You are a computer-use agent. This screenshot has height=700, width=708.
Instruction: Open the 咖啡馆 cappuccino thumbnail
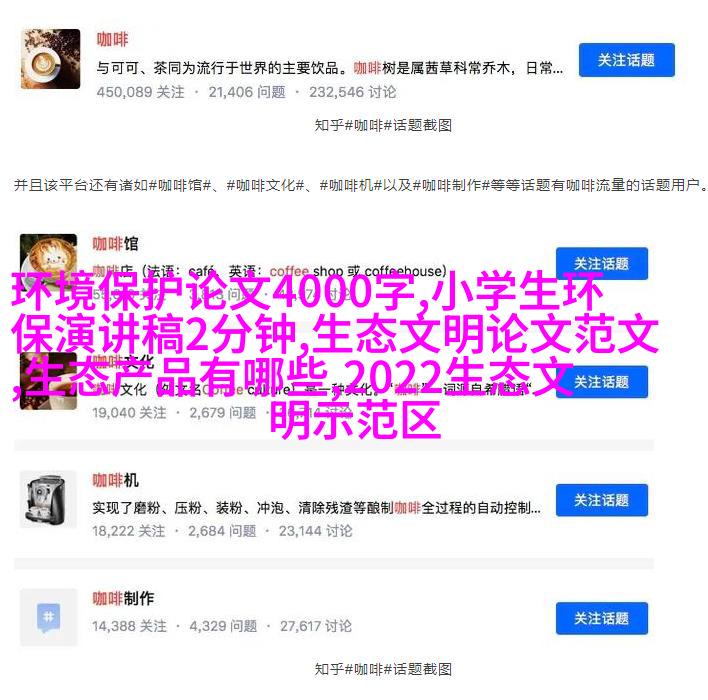(48, 257)
